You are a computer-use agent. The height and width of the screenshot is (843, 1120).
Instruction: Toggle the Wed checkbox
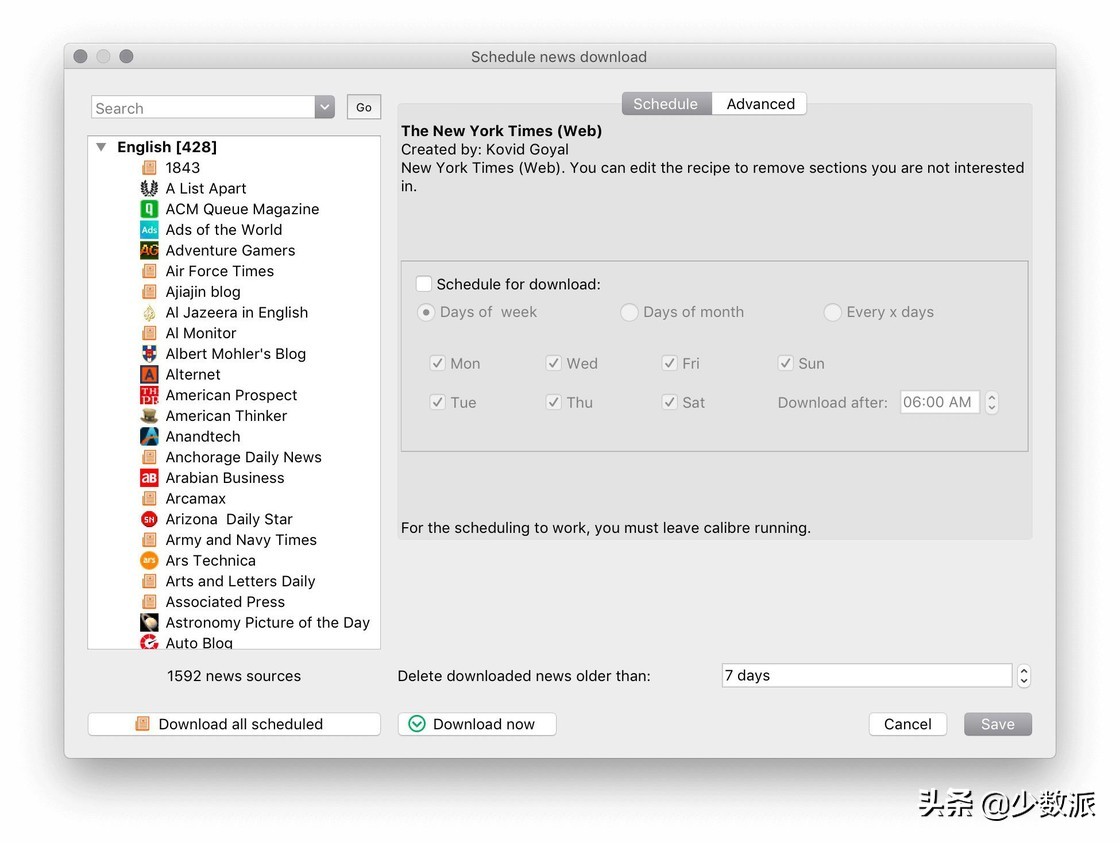[554, 364]
